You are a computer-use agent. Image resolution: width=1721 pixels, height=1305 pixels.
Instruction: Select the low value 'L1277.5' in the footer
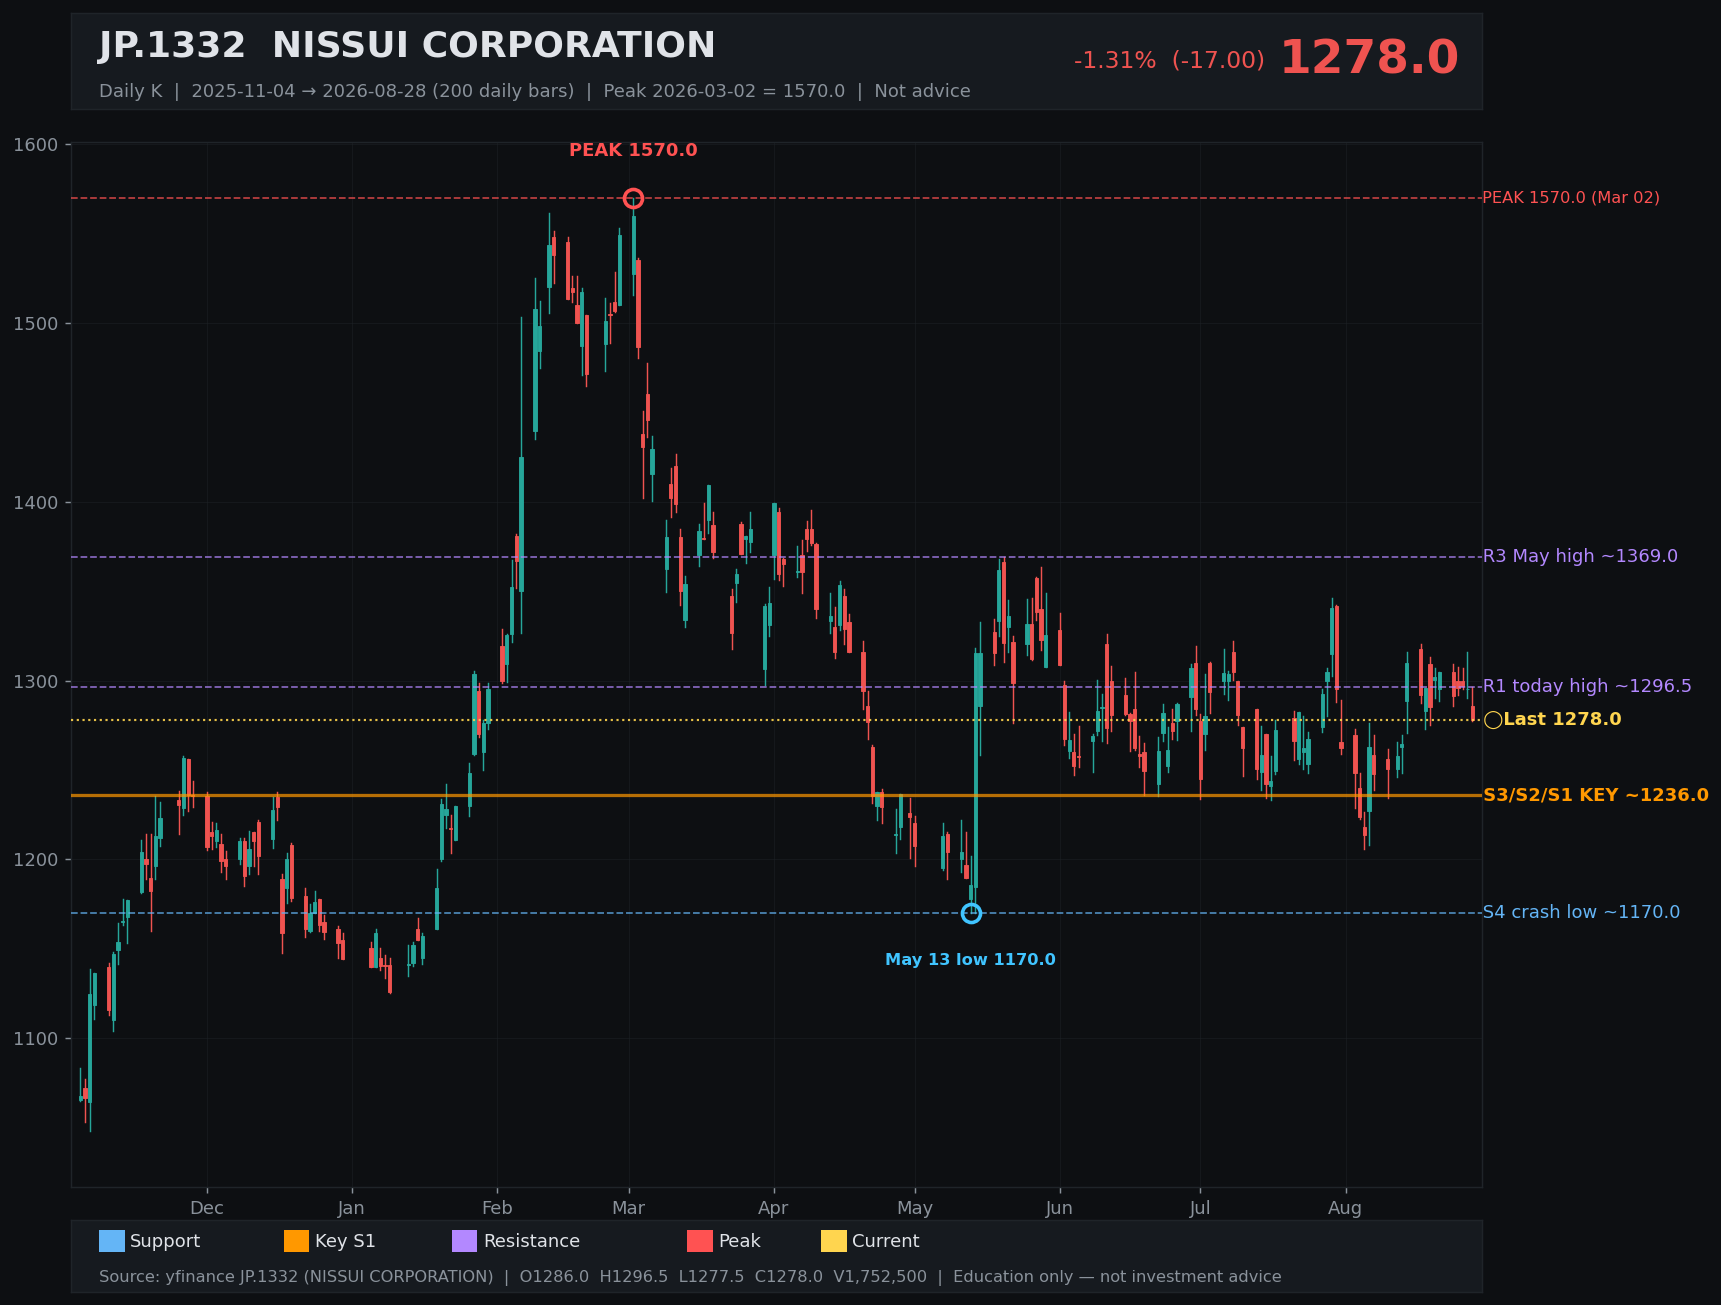(x=711, y=1277)
